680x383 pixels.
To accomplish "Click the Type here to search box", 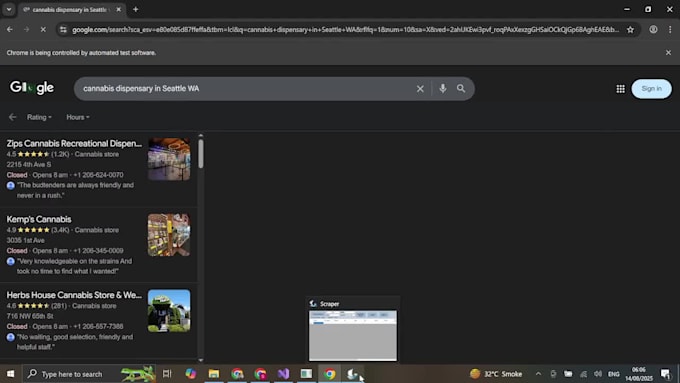I will point(89,373).
